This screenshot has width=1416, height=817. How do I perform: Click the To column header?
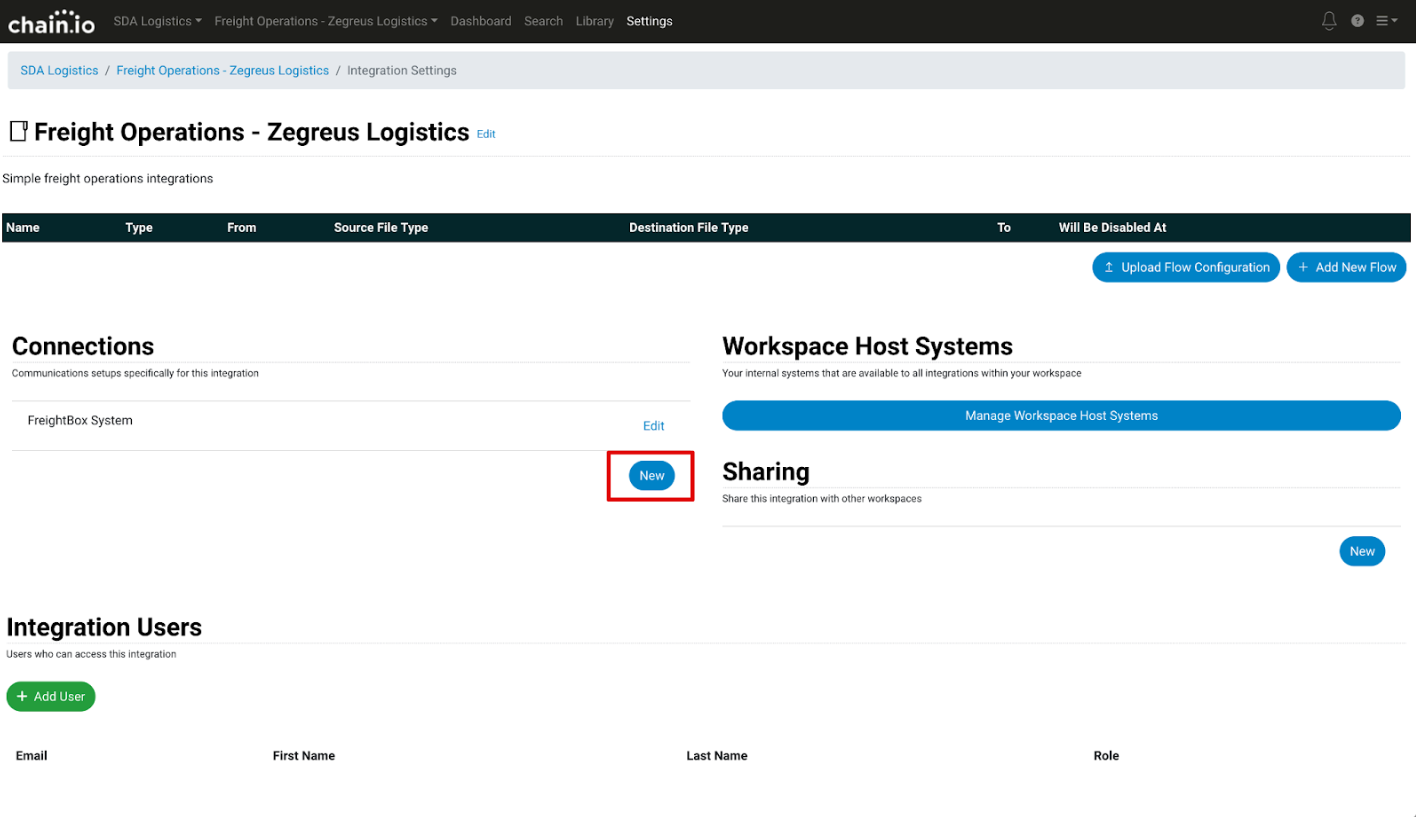(1004, 228)
